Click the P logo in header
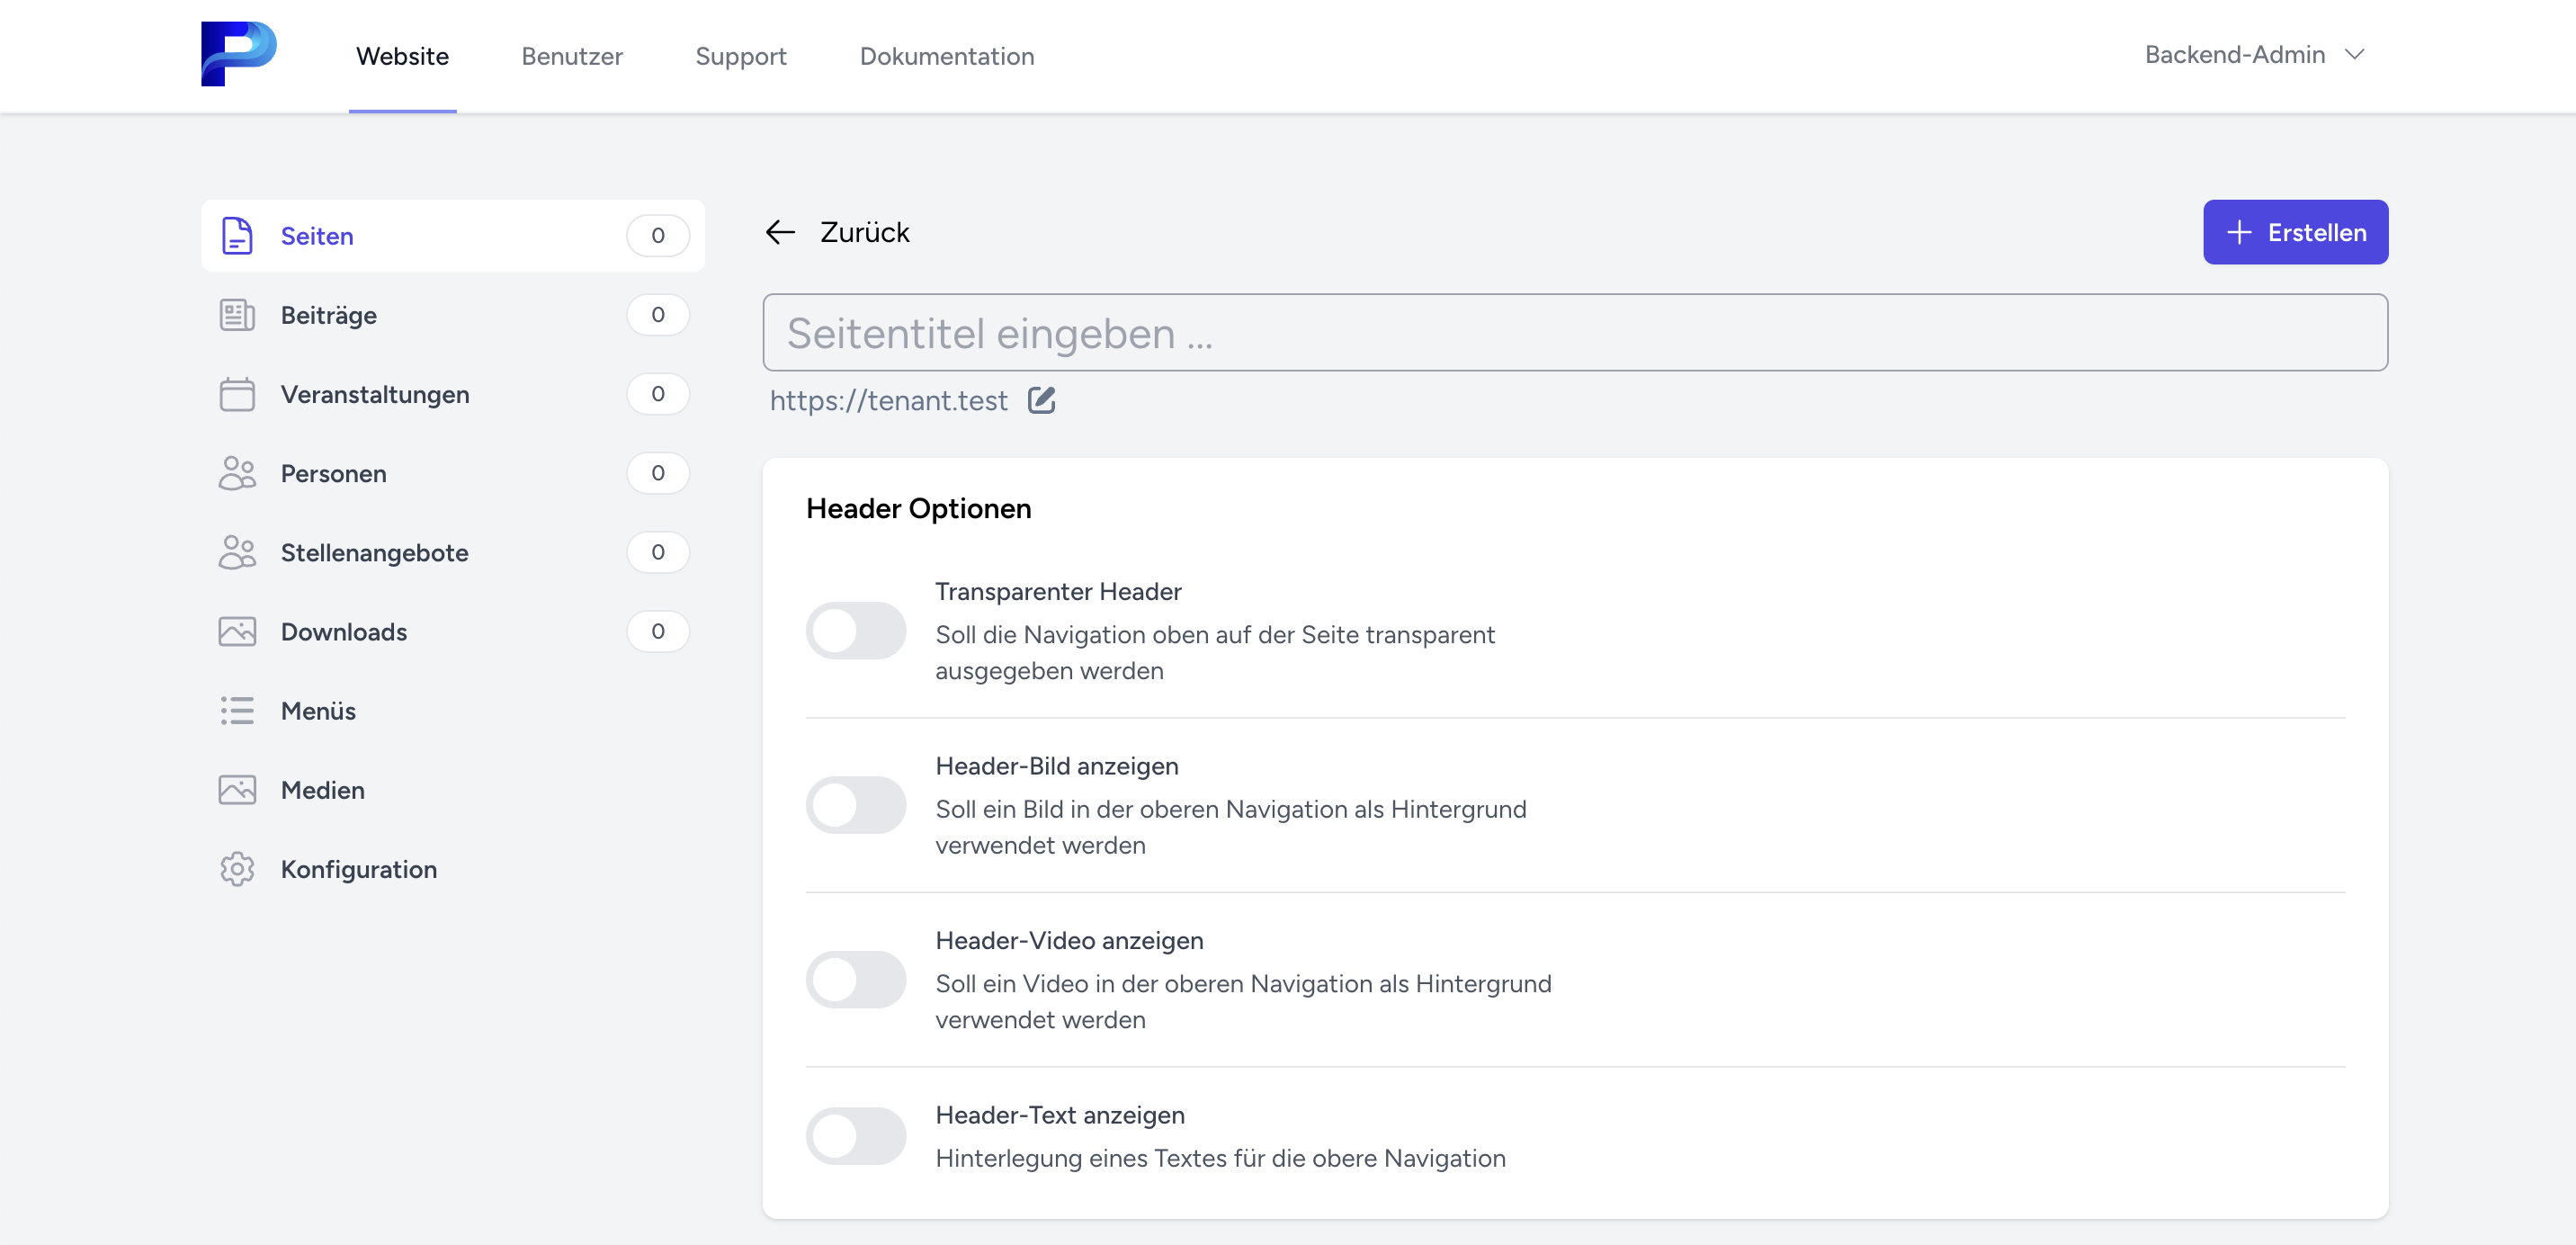 (x=238, y=54)
